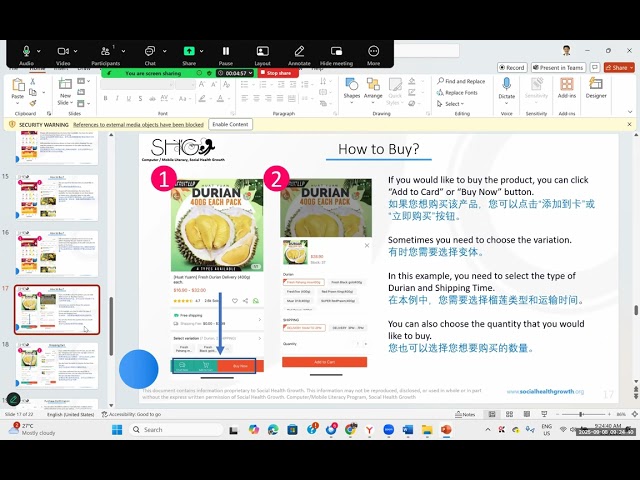Select slide 16 thumbnail
This screenshot has height=480, width=640.
tap(57, 253)
